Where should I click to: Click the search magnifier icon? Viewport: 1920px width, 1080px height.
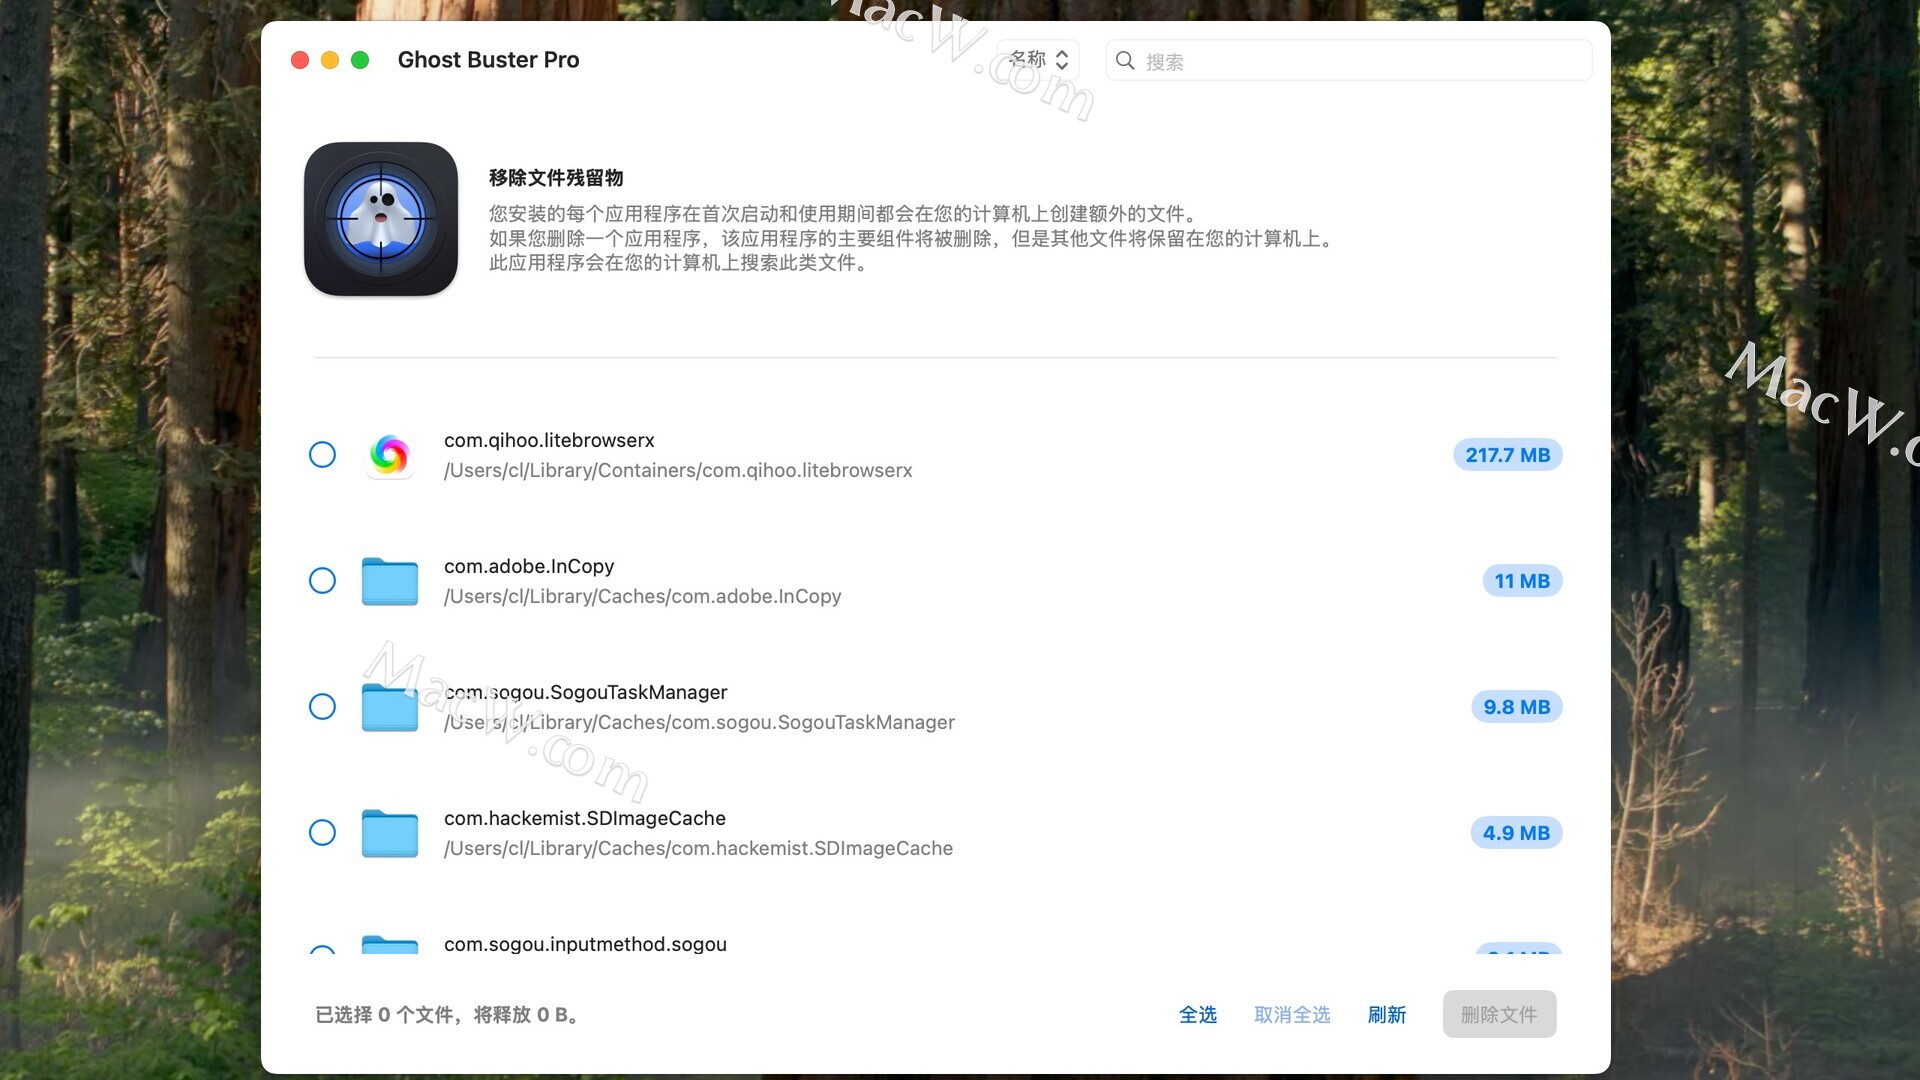pos(1125,61)
